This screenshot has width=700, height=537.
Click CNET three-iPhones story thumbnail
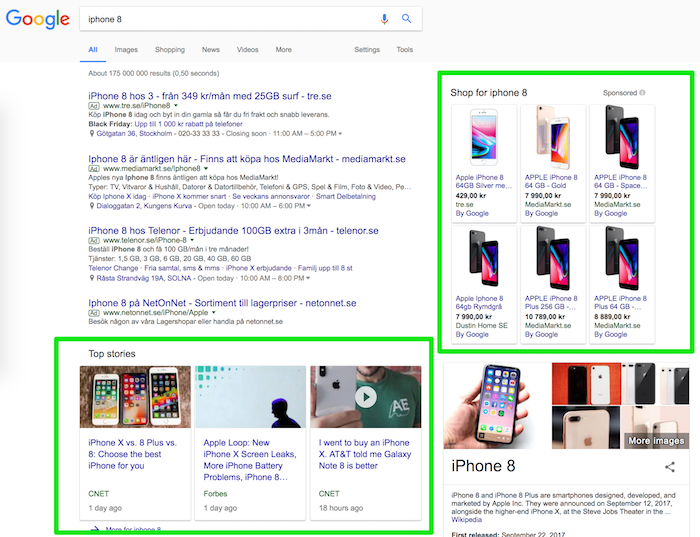(135, 397)
